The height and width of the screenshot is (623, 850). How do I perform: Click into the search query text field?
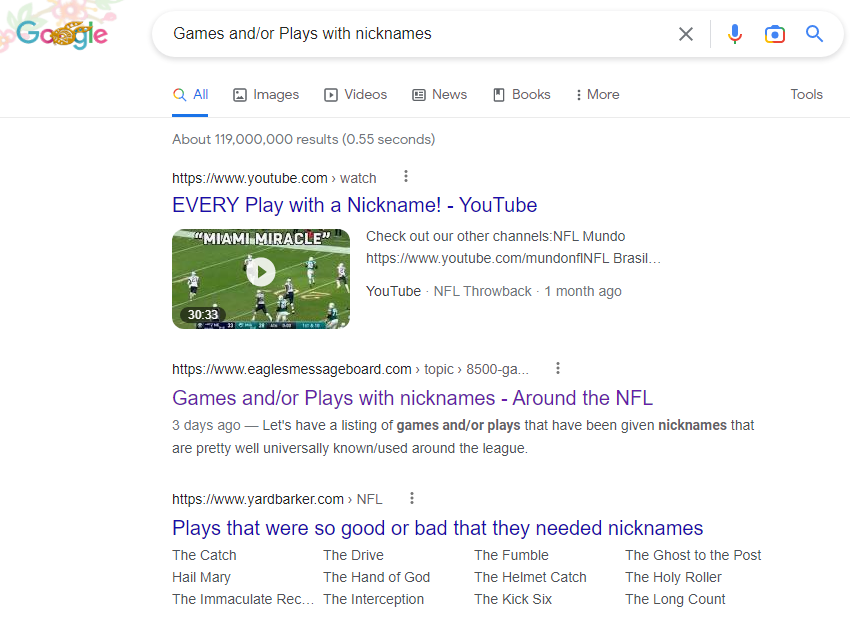pyautogui.click(x=400, y=34)
